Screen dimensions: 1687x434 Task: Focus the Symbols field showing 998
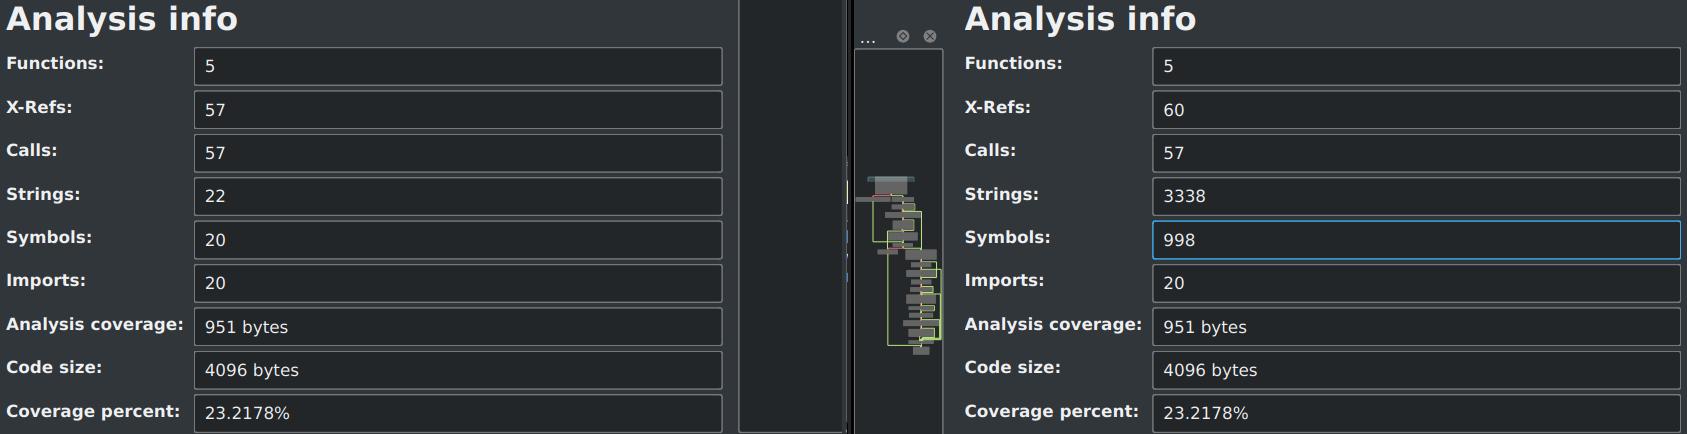[1415, 240]
